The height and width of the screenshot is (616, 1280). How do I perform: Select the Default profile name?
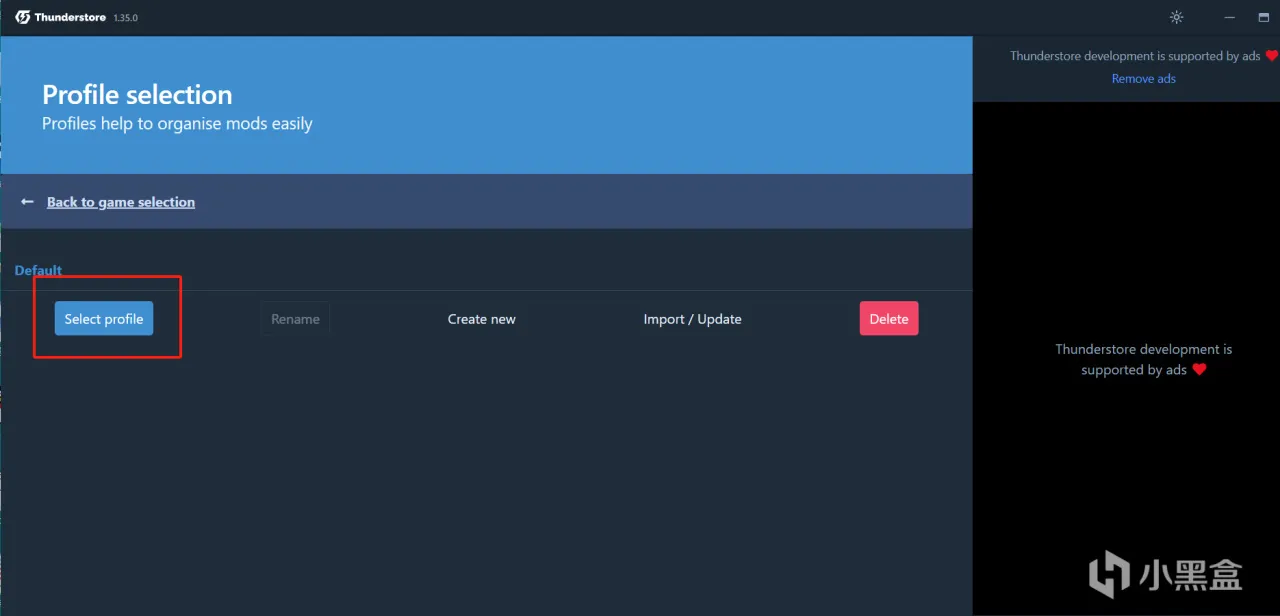38,270
